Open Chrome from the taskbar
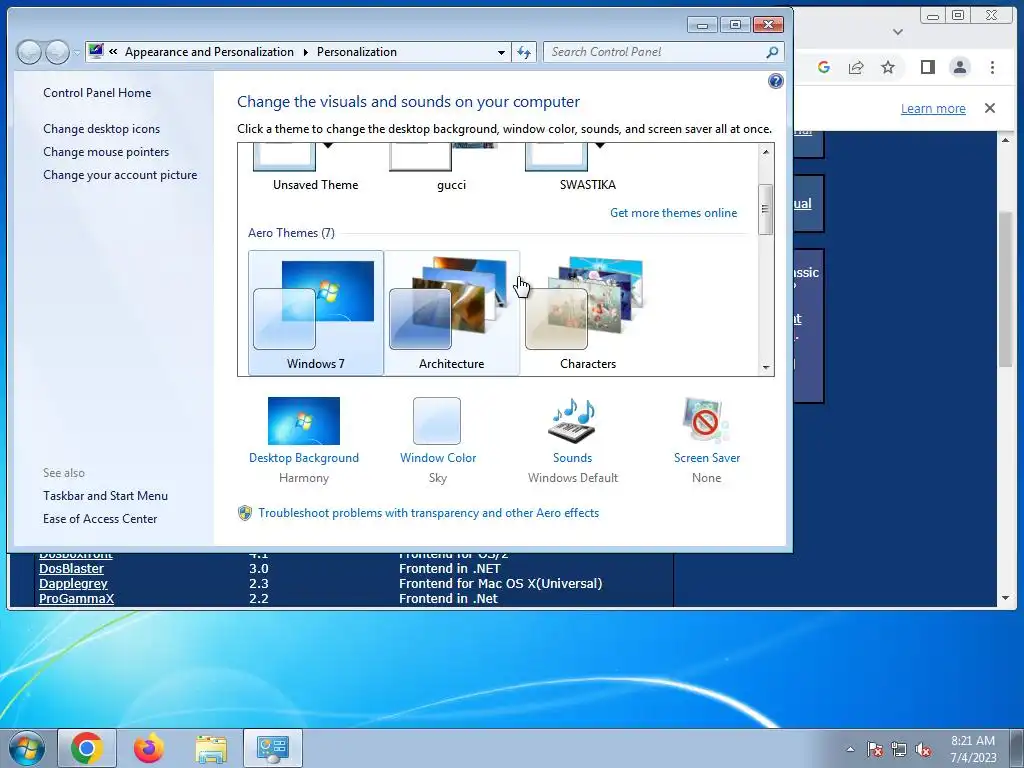 point(87,748)
